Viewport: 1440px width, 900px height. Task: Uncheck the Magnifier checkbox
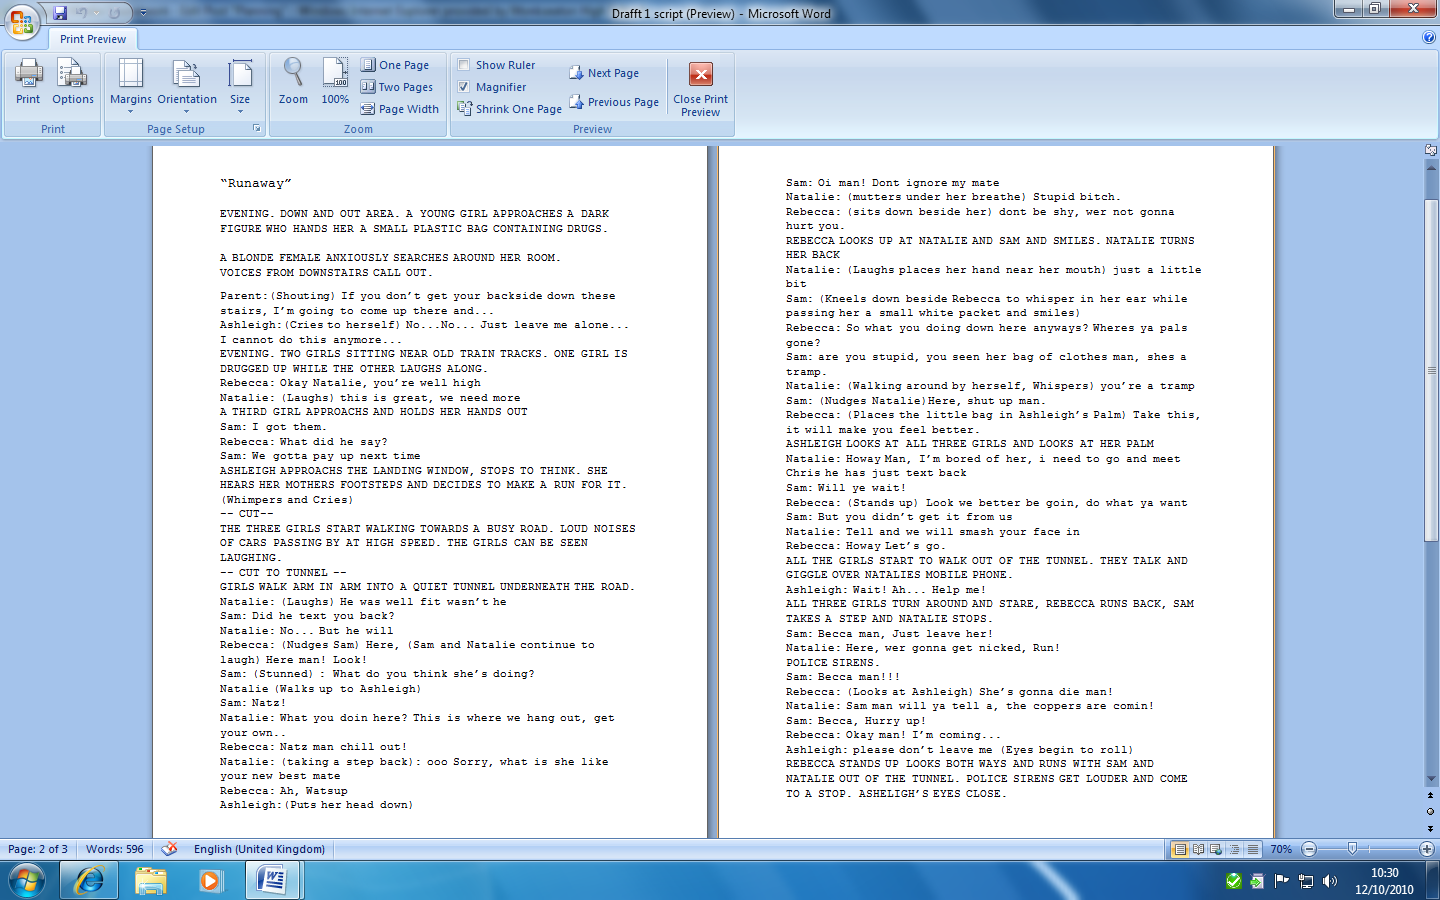point(464,87)
